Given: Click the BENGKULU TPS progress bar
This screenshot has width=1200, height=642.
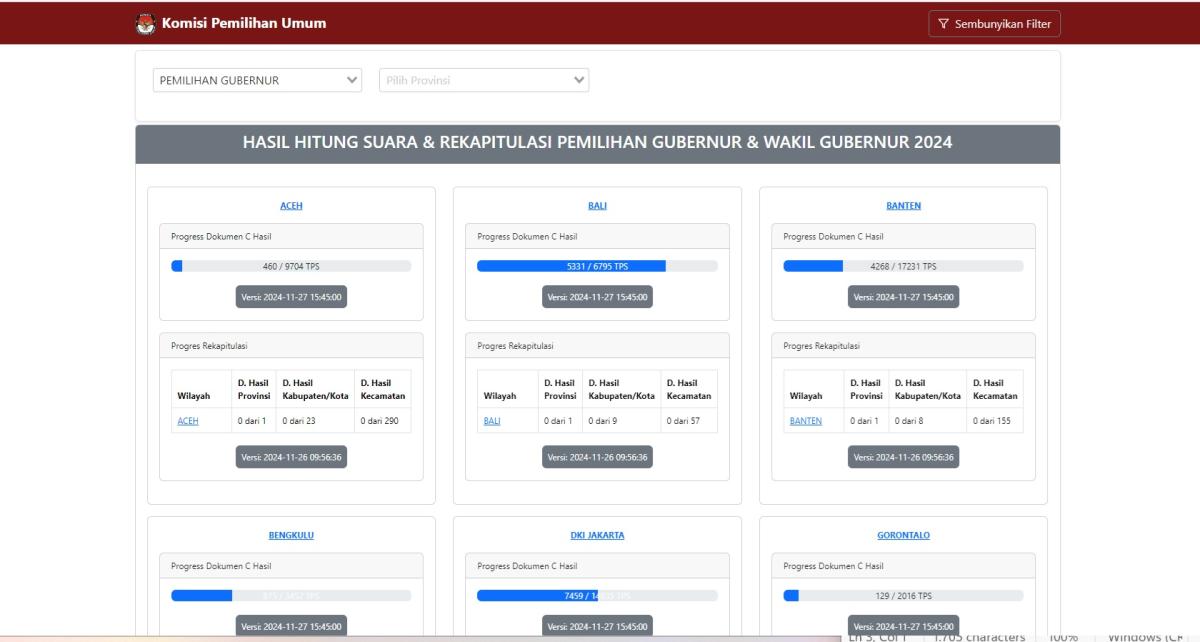Looking at the screenshot, I should coord(291,595).
